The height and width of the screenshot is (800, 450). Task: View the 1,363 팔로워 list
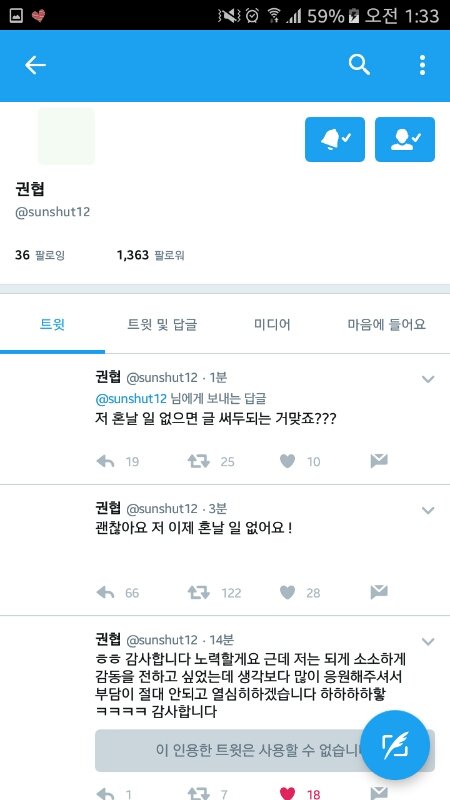pos(151,255)
